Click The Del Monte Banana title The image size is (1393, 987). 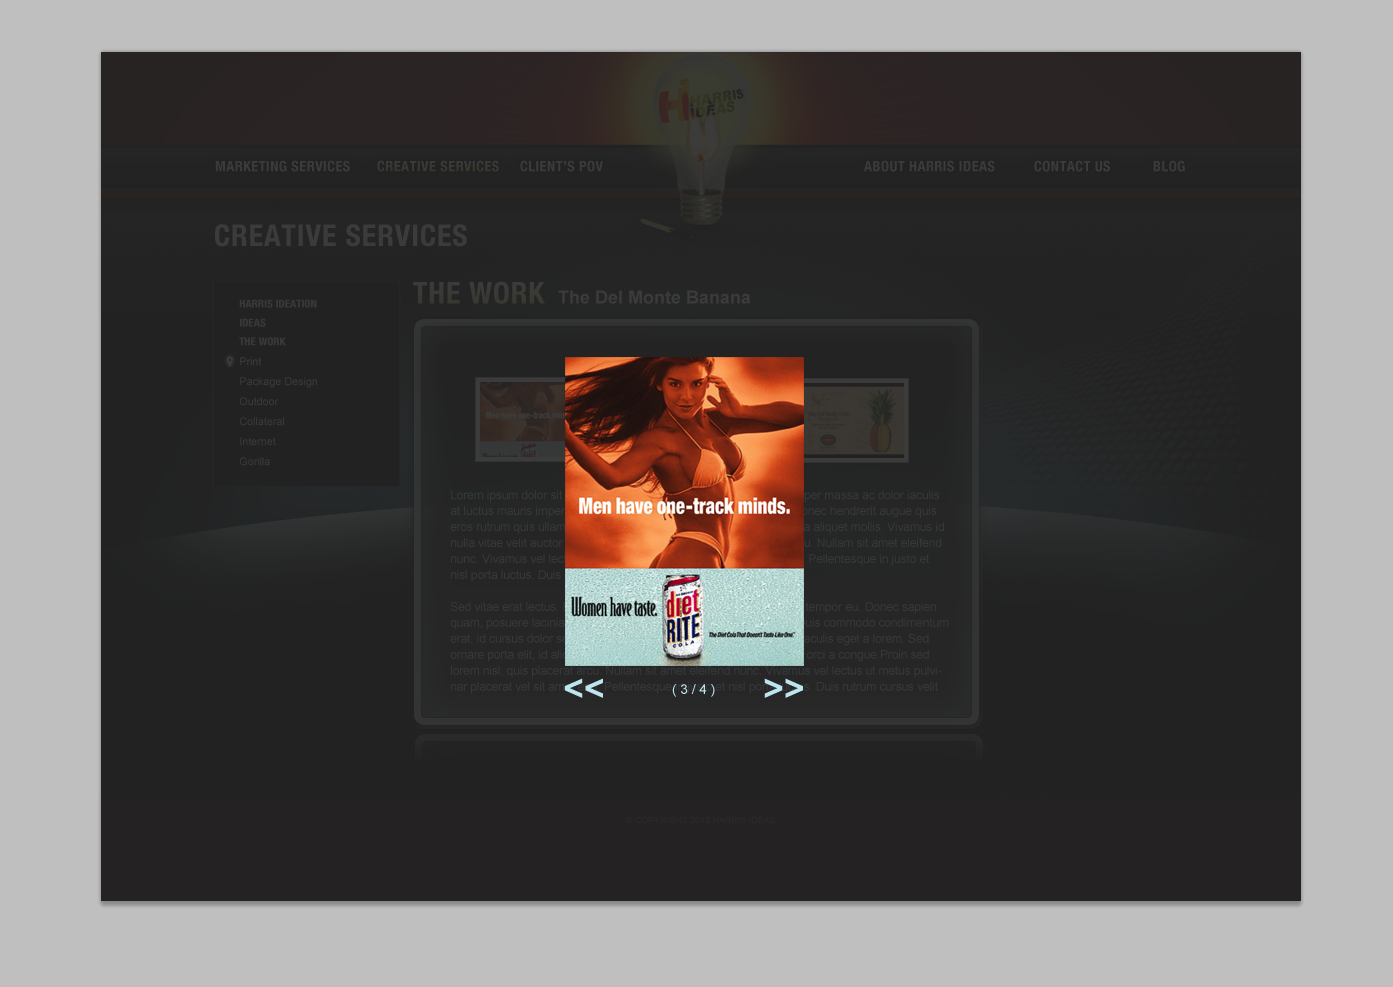click(x=654, y=298)
